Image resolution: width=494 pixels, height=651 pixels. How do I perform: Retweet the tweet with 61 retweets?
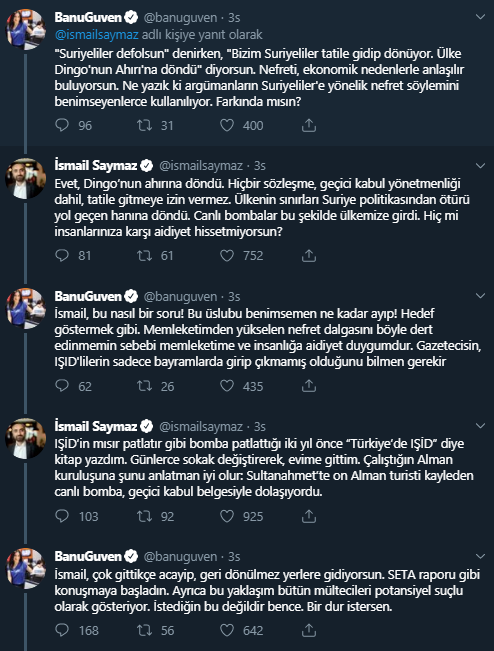(x=144, y=255)
